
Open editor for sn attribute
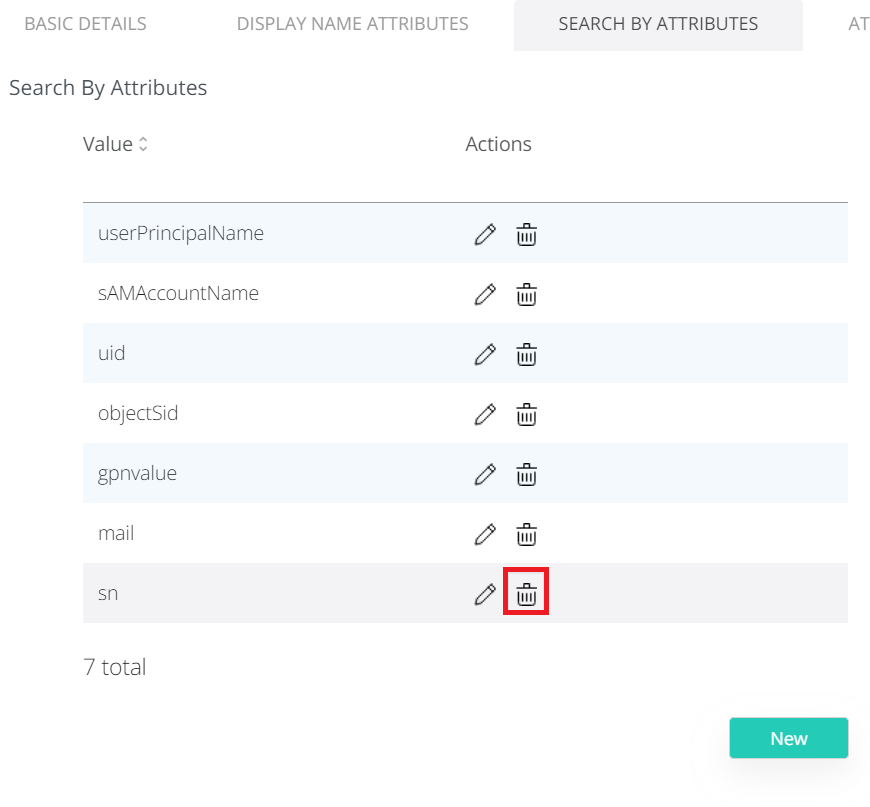click(x=485, y=595)
